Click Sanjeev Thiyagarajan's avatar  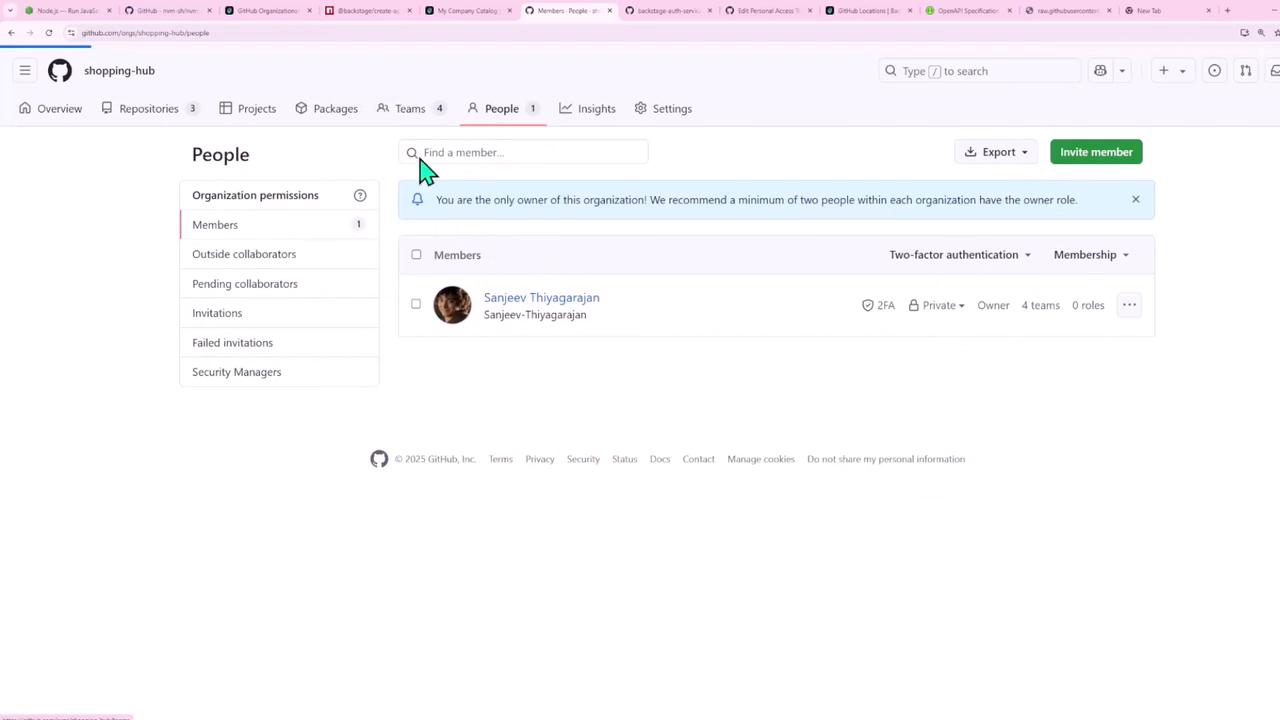452,305
